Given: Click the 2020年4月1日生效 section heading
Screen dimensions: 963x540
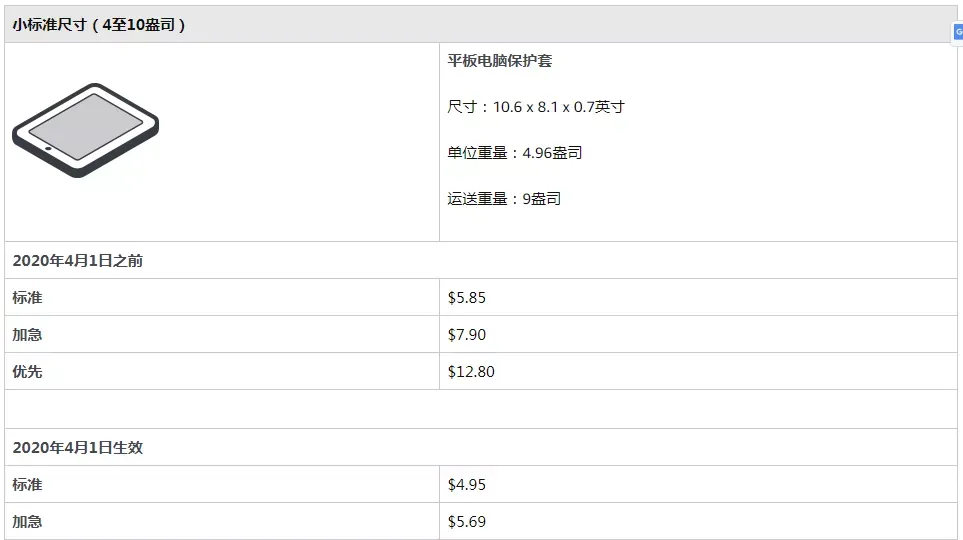Looking at the screenshot, I should pyautogui.click(x=77, y=447).
